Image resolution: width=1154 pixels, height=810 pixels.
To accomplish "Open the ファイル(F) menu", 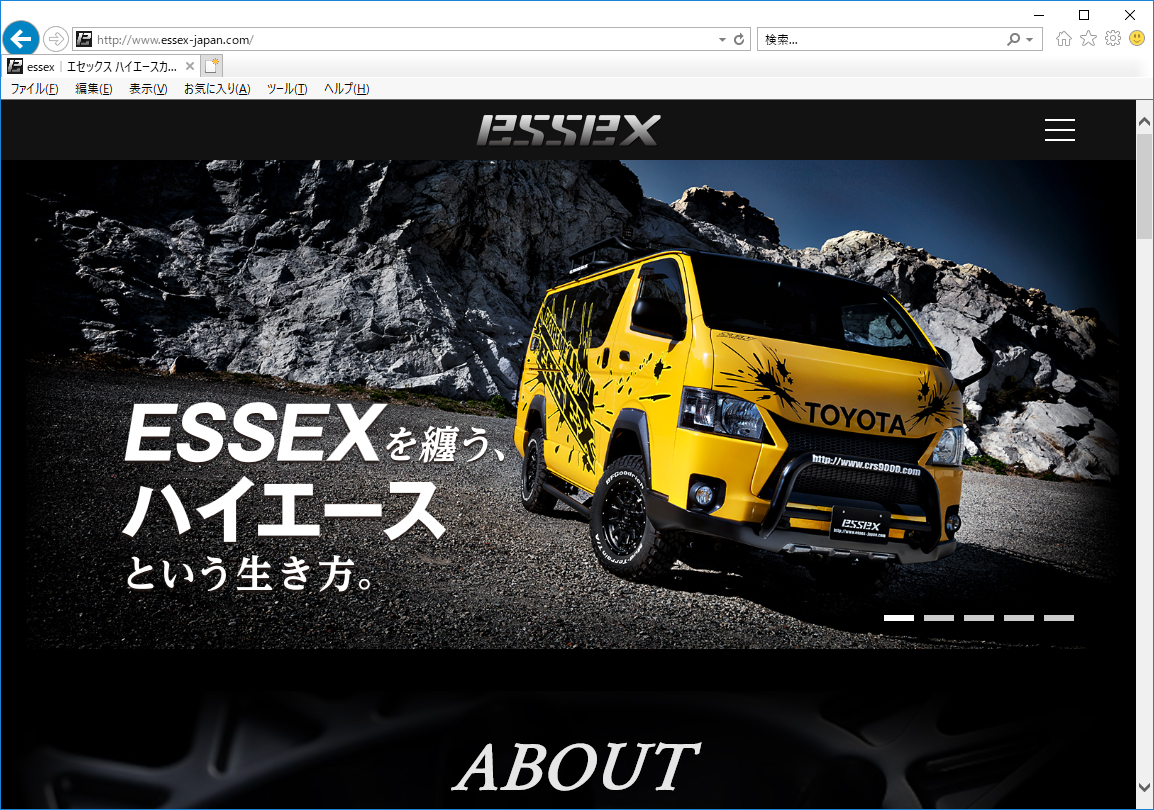I will [35, 89].
